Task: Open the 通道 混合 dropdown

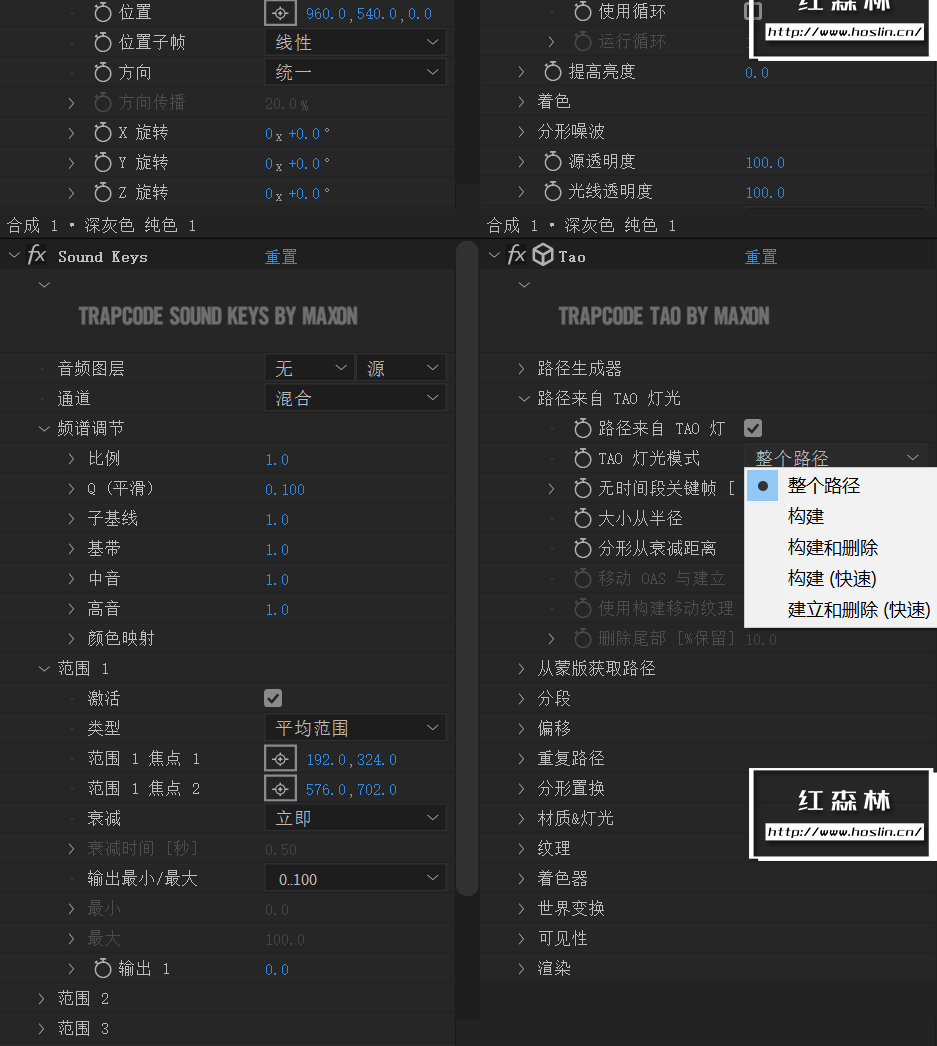Action: (355, 397)
